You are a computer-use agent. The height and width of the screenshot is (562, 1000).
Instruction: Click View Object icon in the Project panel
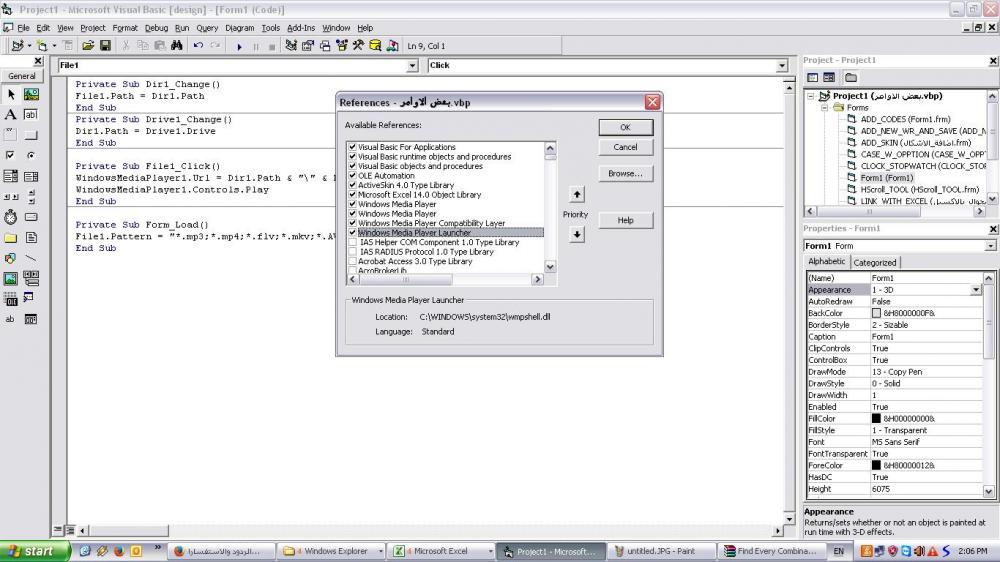[829, 78]
